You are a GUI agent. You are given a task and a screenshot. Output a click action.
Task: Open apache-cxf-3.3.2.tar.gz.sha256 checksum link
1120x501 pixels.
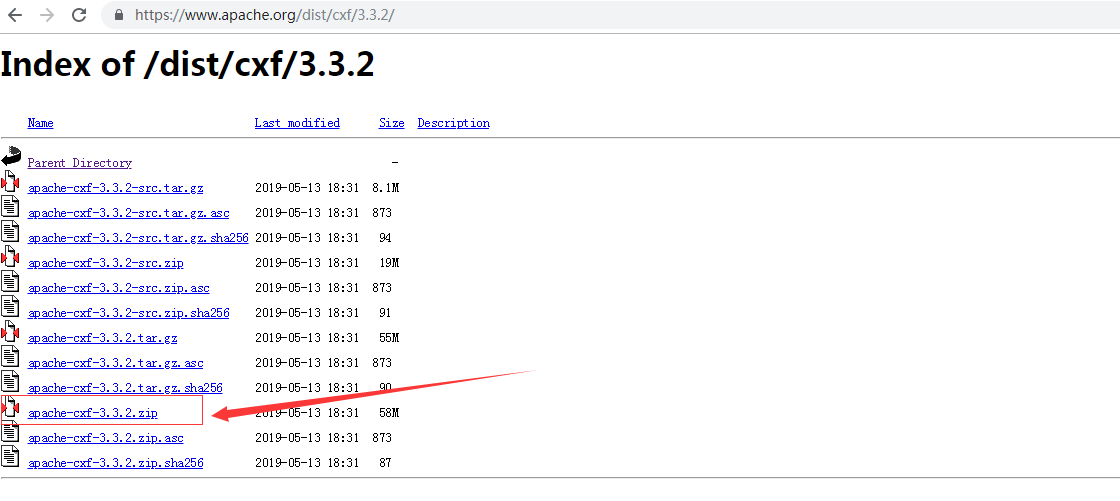[125, 388]
